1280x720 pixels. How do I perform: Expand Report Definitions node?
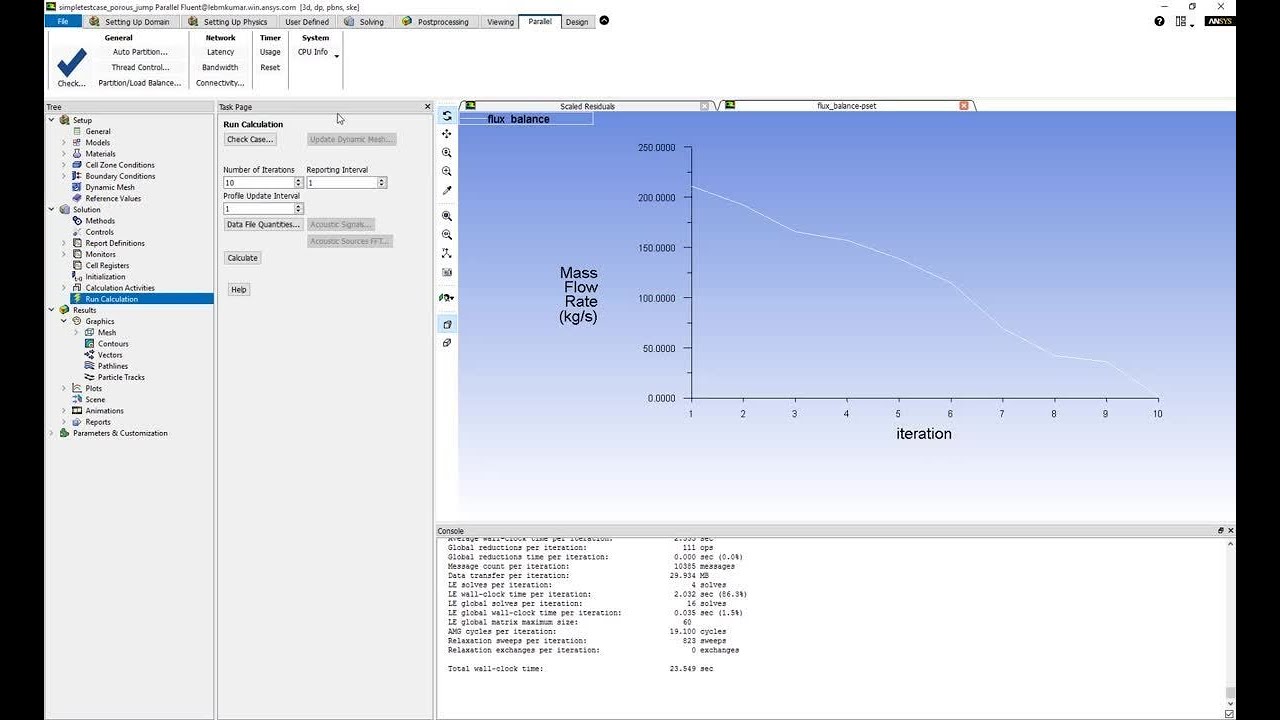[64, 243]
